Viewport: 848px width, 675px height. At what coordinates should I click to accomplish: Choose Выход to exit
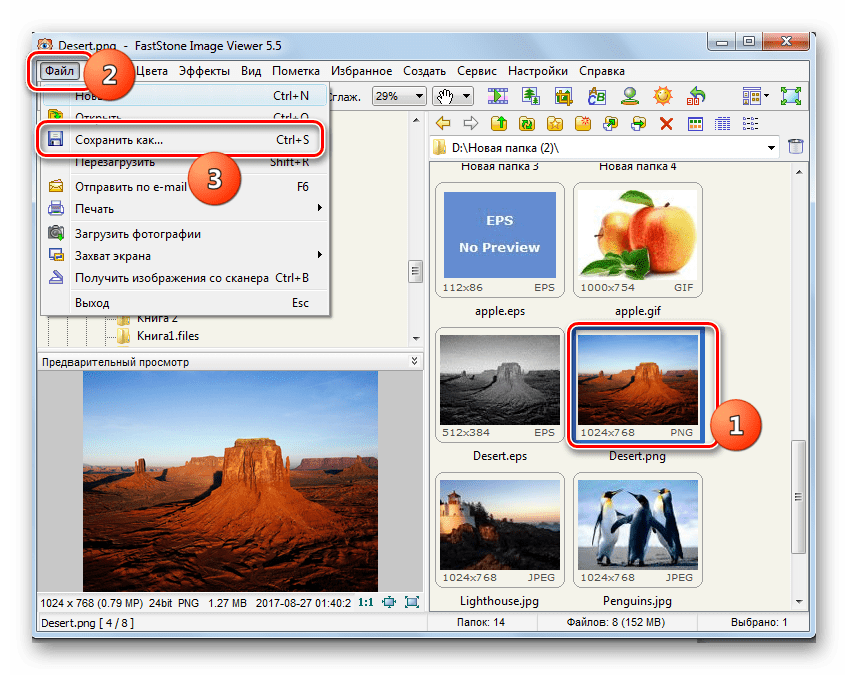point(185,302)
